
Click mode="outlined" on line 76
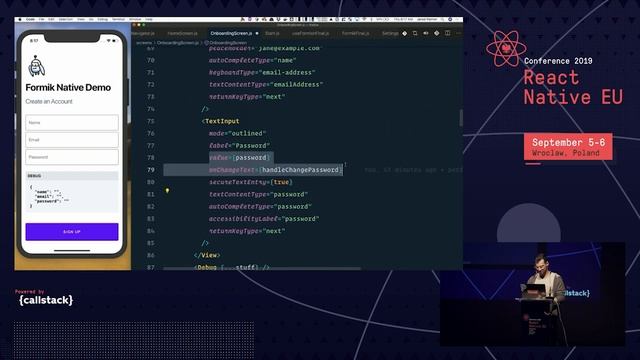[x=237, y=133]
